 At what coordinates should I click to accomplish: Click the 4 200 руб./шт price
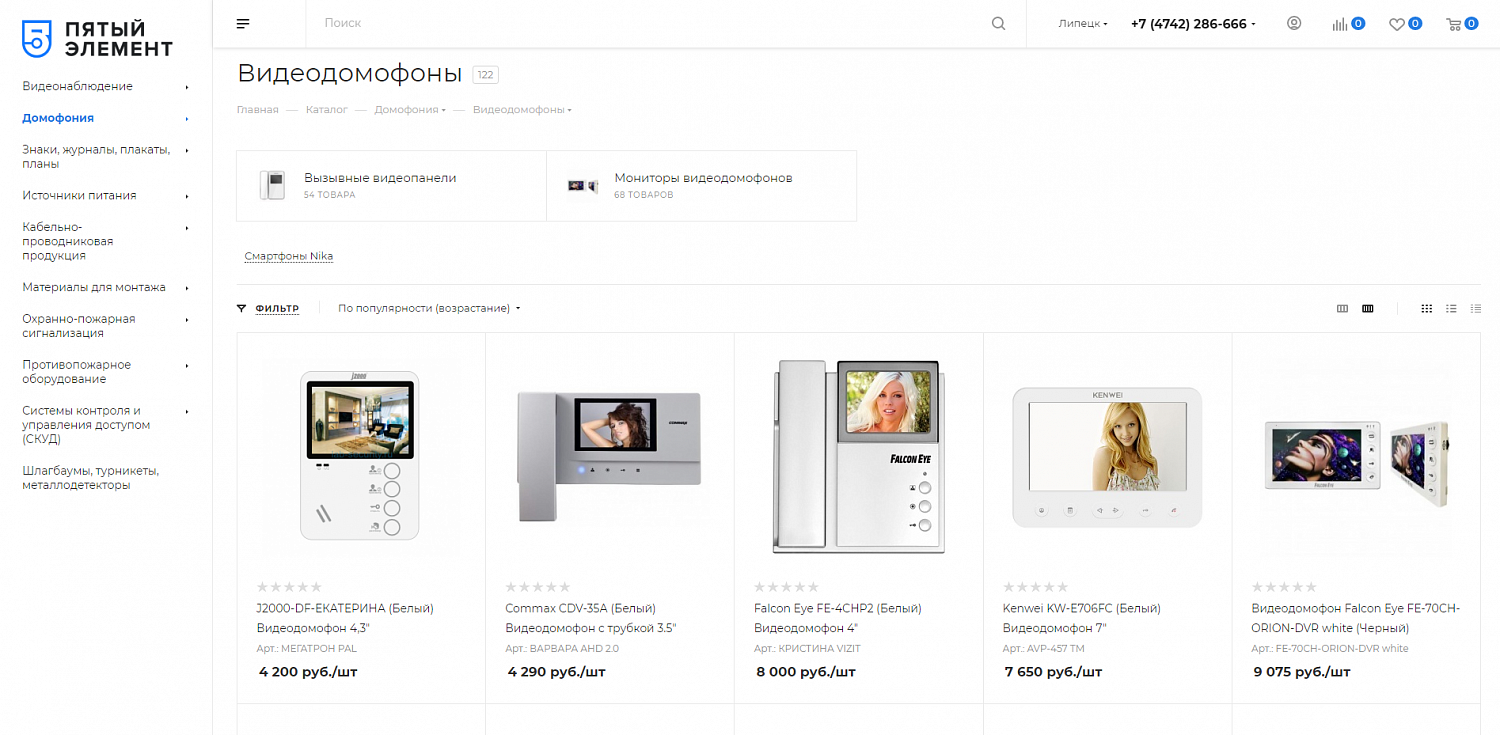click(x=308, y=672)
